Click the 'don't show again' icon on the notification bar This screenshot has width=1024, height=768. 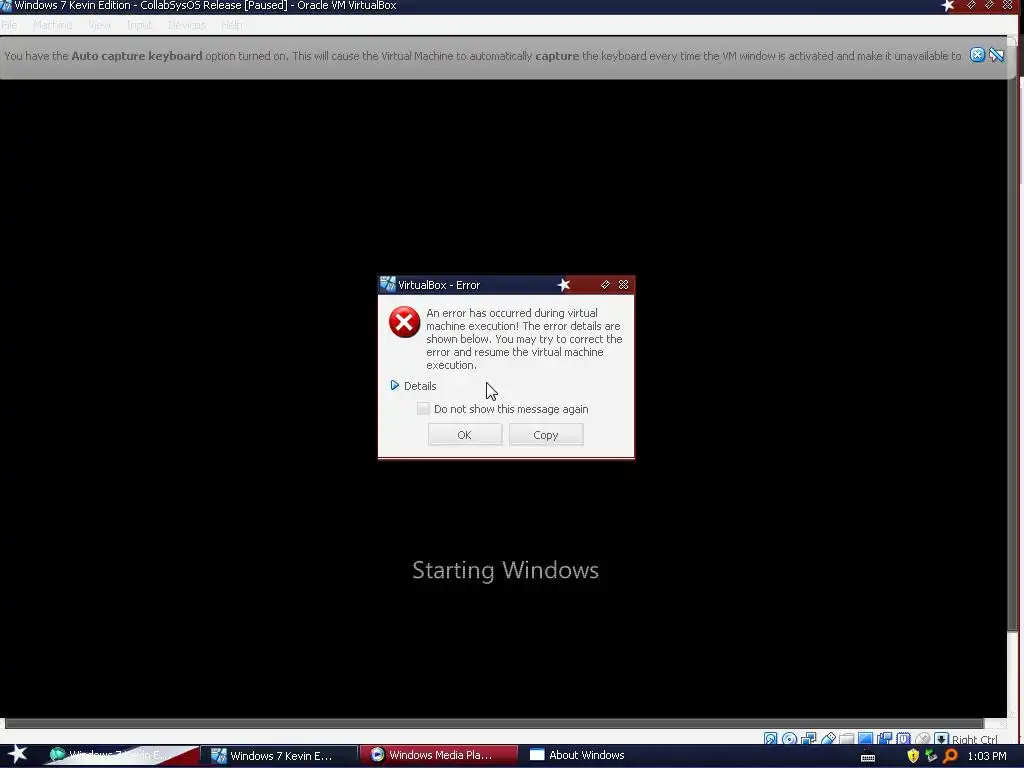pos(997,55)
